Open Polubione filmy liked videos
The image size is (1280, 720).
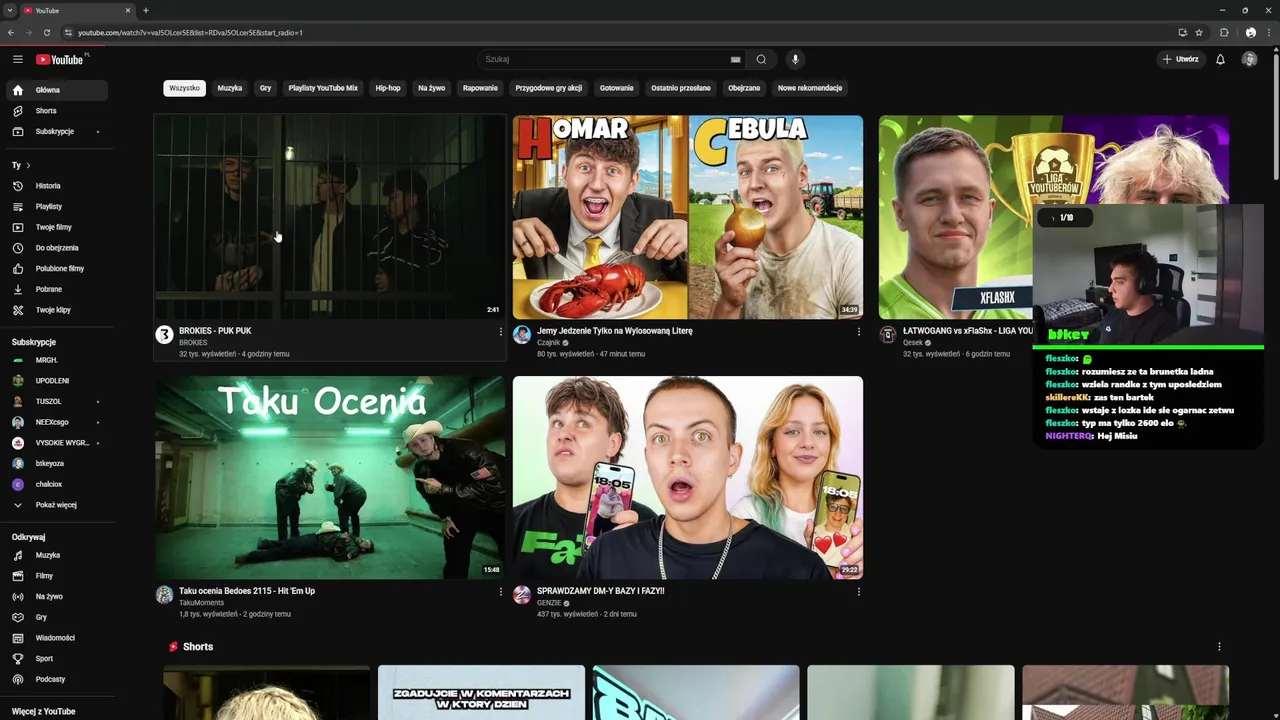[x=57, y=268]
